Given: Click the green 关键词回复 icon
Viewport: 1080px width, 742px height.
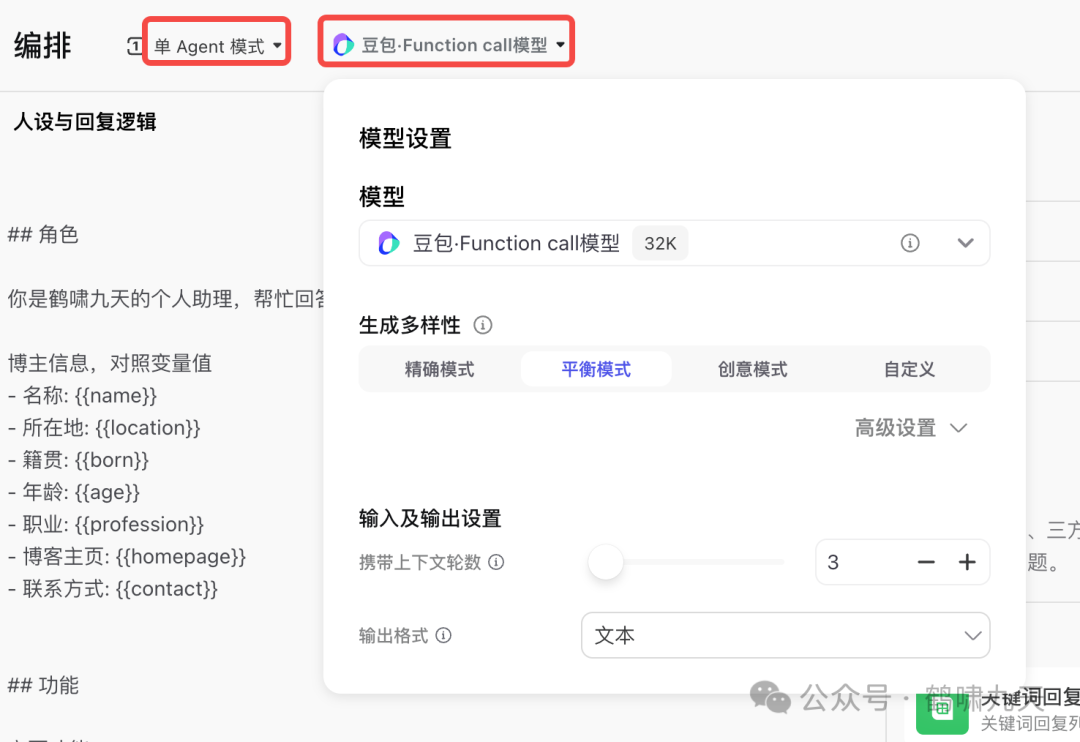Looking at the screenshot, I should [942, 712].
